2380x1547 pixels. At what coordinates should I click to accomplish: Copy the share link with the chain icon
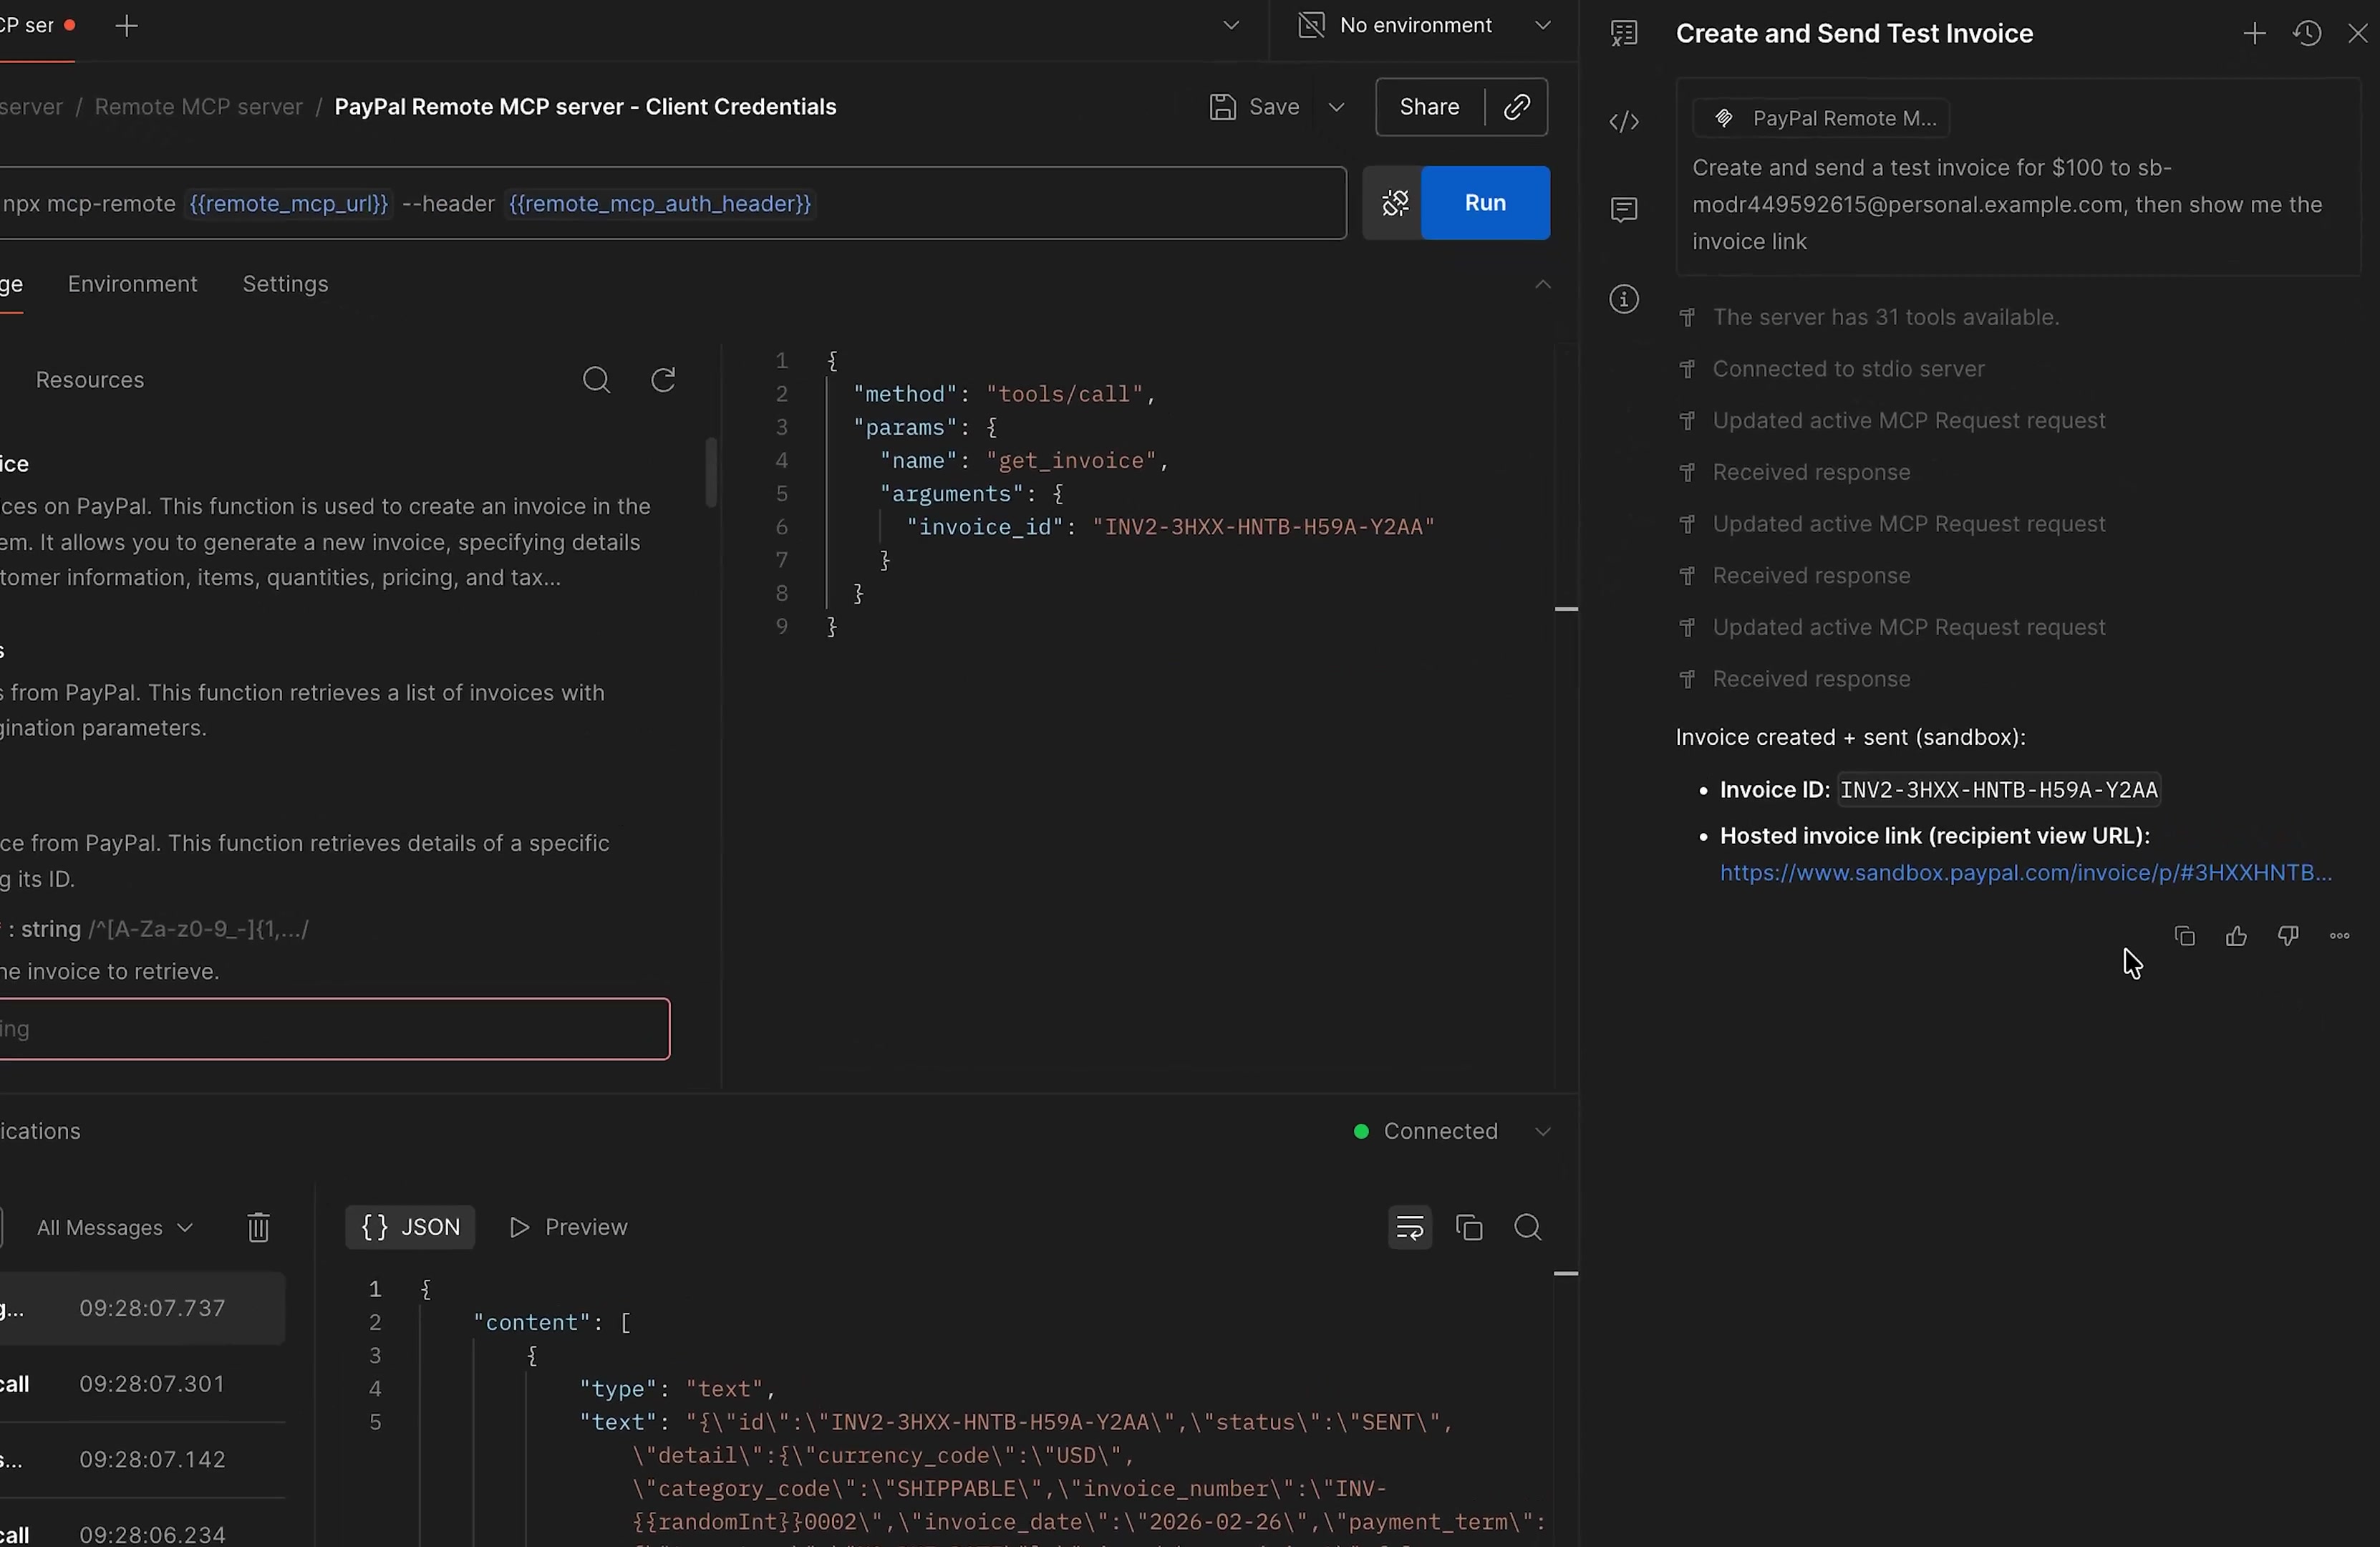(x=1517, y=107)
